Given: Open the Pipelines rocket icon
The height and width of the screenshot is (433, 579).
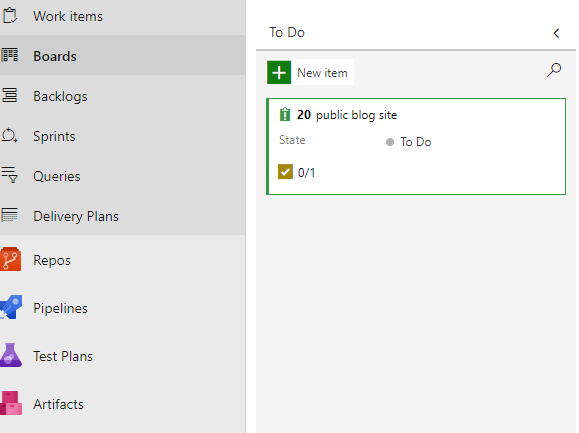Looking at the screenshot, I should [11, 307].
